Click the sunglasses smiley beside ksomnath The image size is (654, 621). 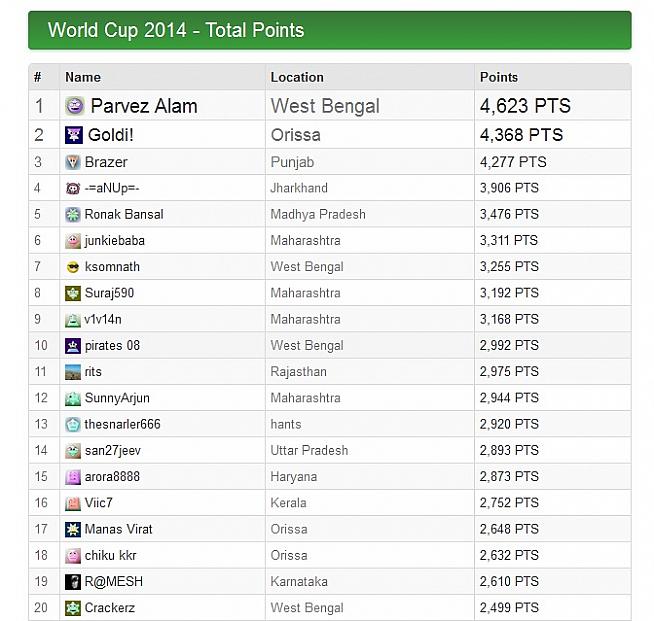(x=73, y=267)
